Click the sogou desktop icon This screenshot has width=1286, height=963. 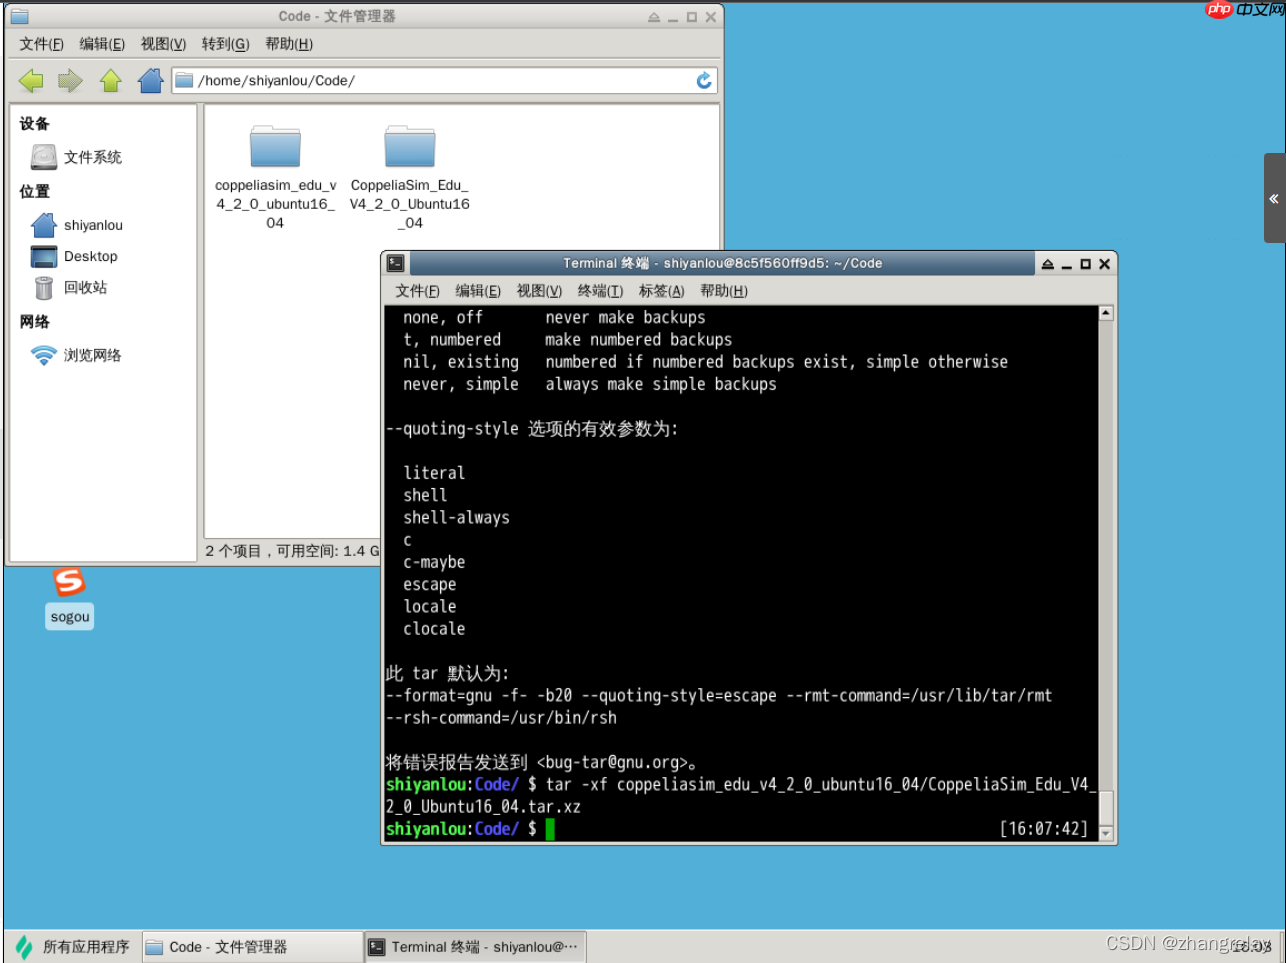click(x=70, y=583)
